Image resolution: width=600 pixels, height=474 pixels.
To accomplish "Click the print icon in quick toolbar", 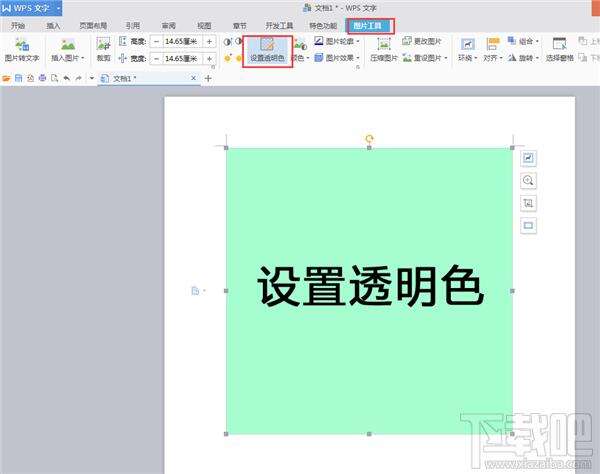I will [42, 78].
